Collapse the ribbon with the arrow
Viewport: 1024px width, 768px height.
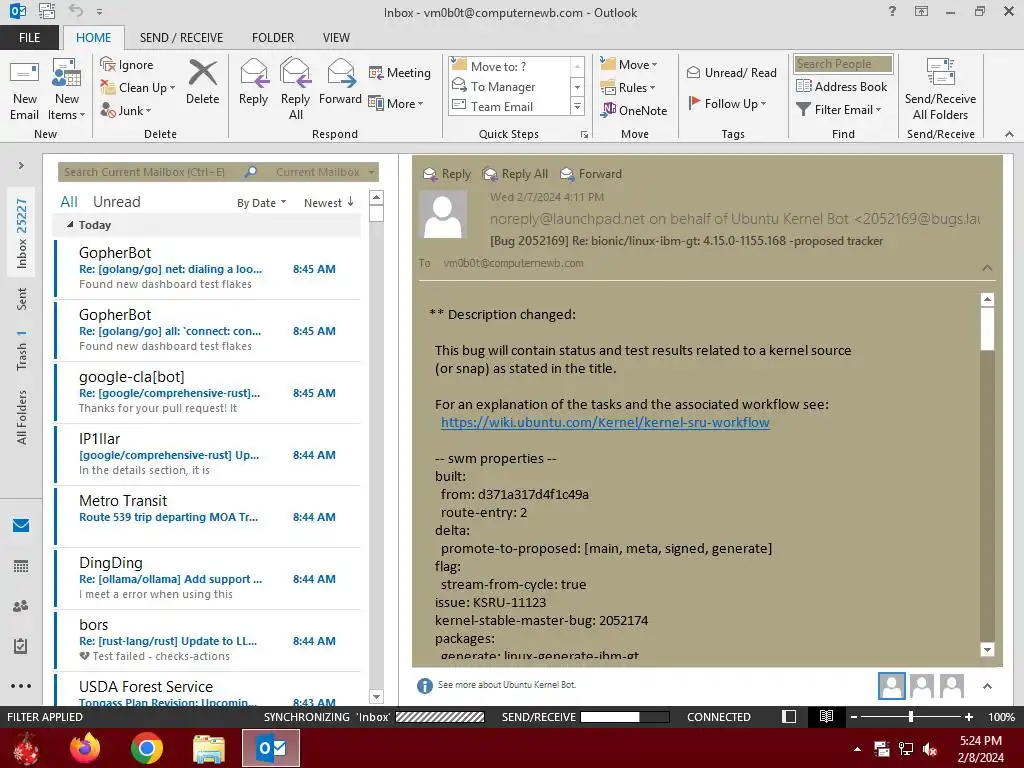tap(1009, 134)
